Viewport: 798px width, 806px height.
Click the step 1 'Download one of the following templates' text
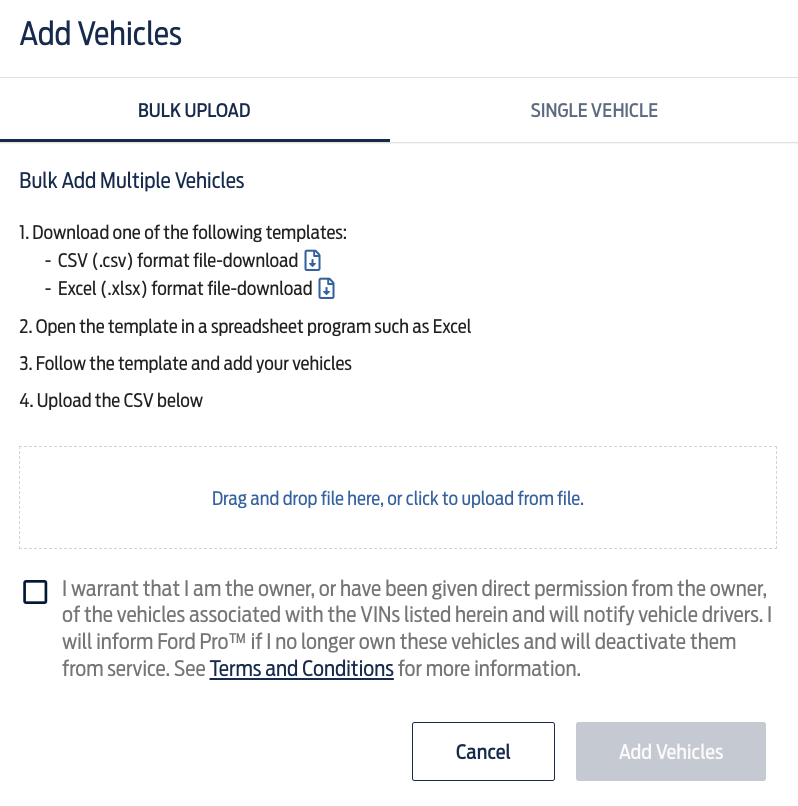(x=183, y=233)
